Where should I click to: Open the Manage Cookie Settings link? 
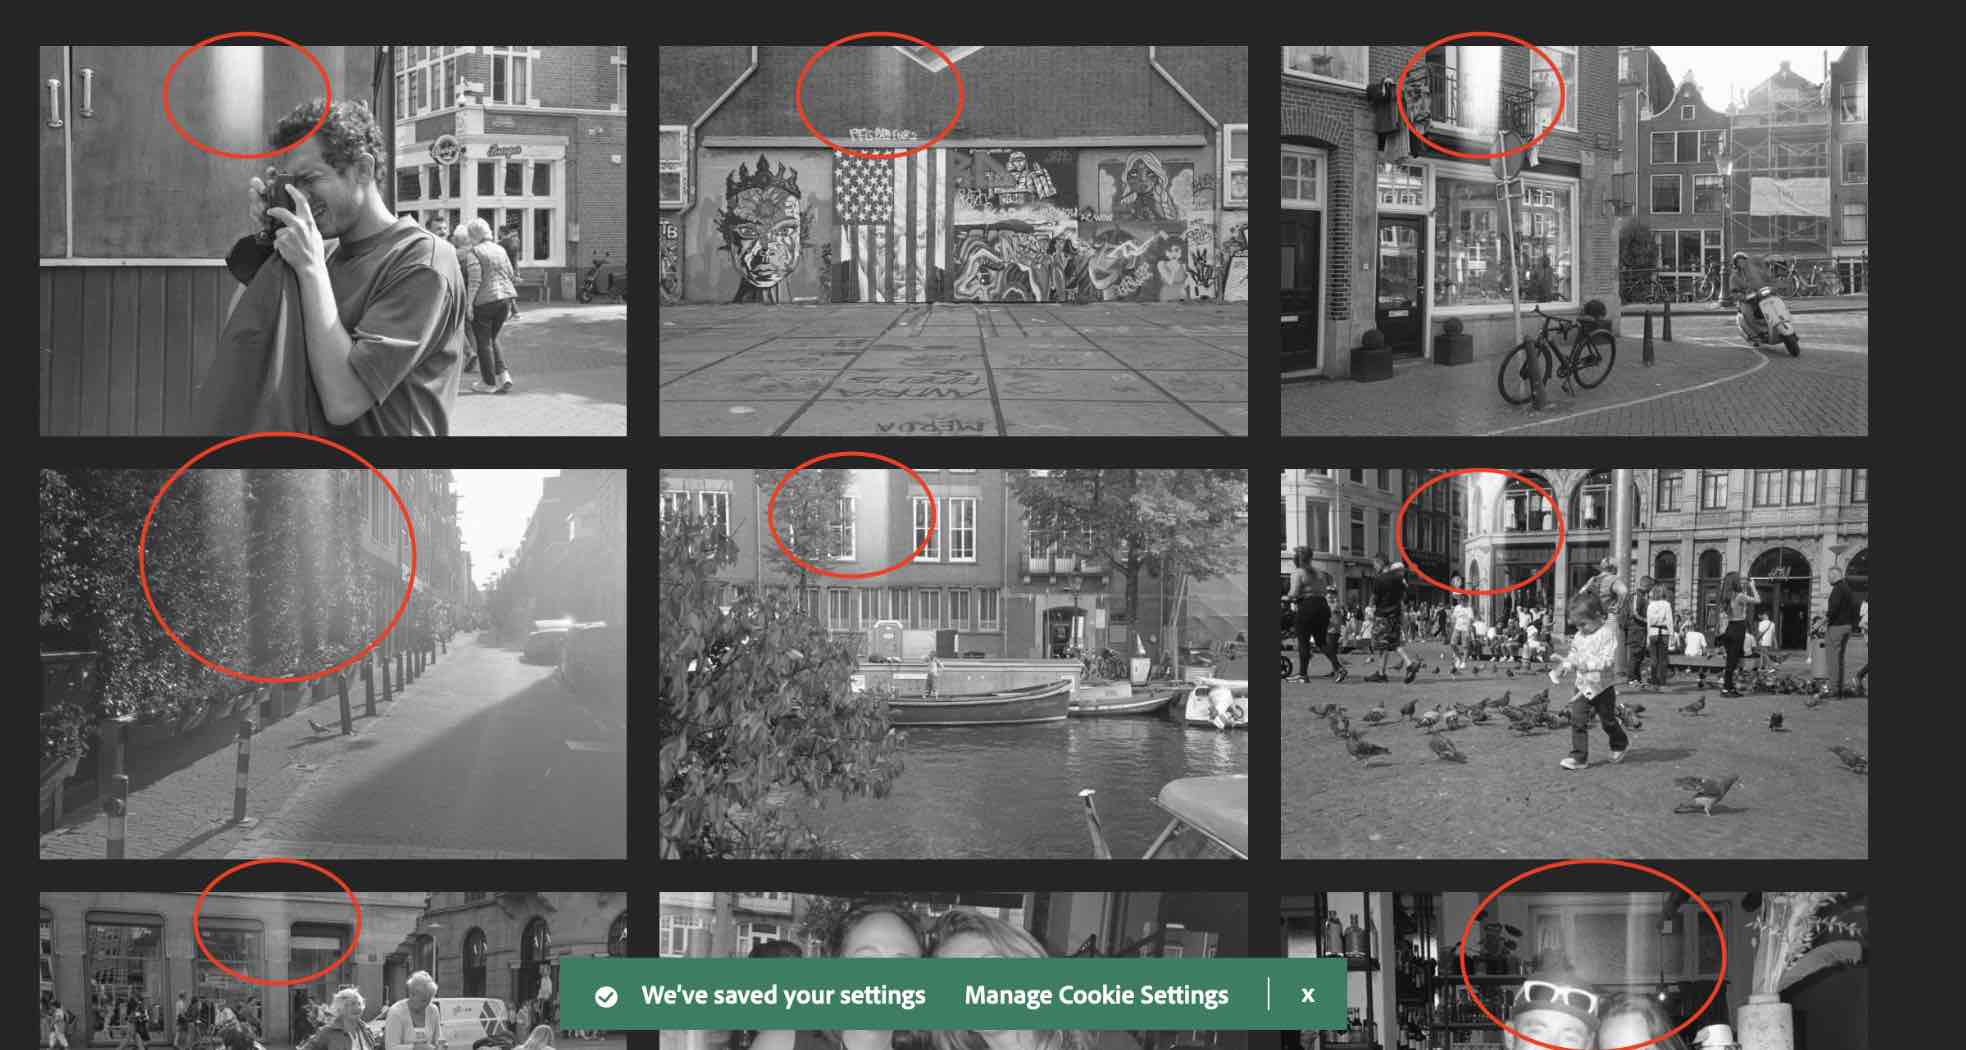[x=1096, y=995]
